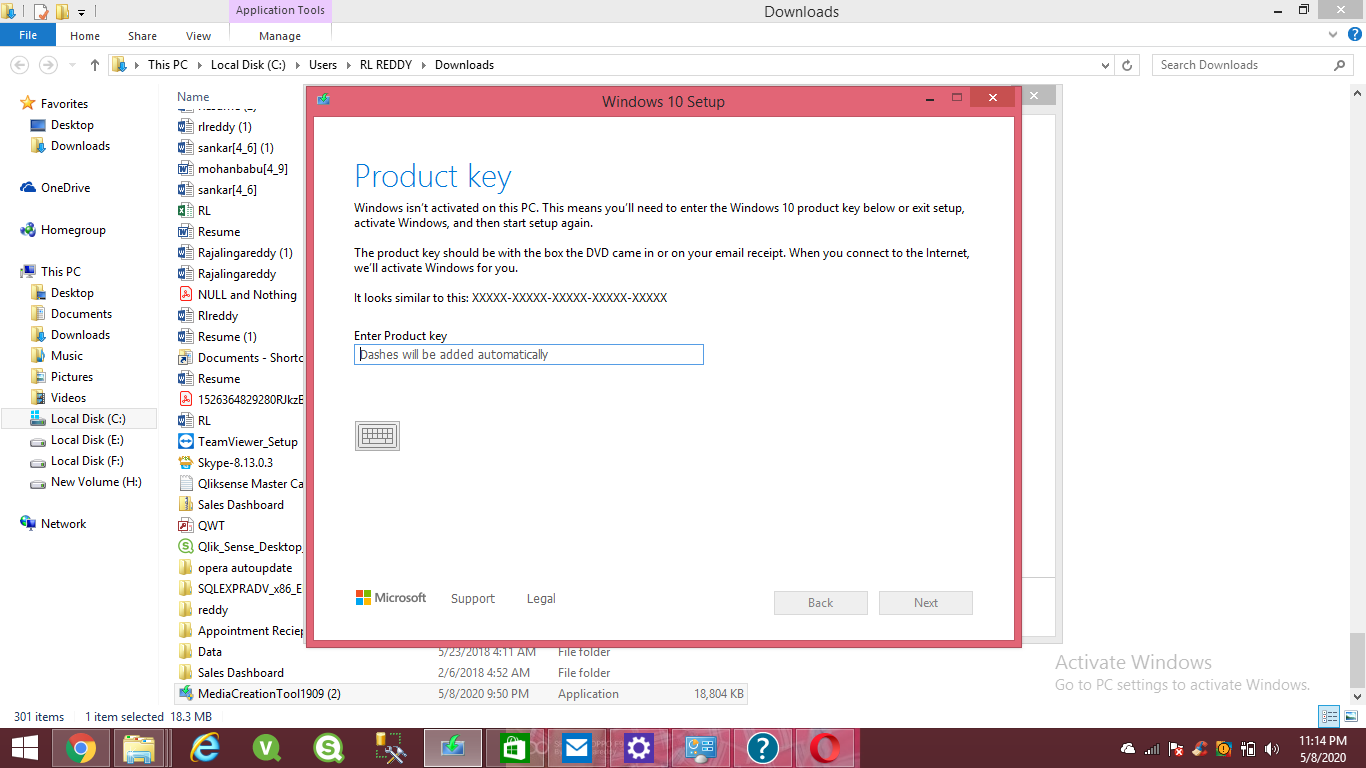Open the Support link in Setup
The image size is (1366, 768).
tap(473, 599)
